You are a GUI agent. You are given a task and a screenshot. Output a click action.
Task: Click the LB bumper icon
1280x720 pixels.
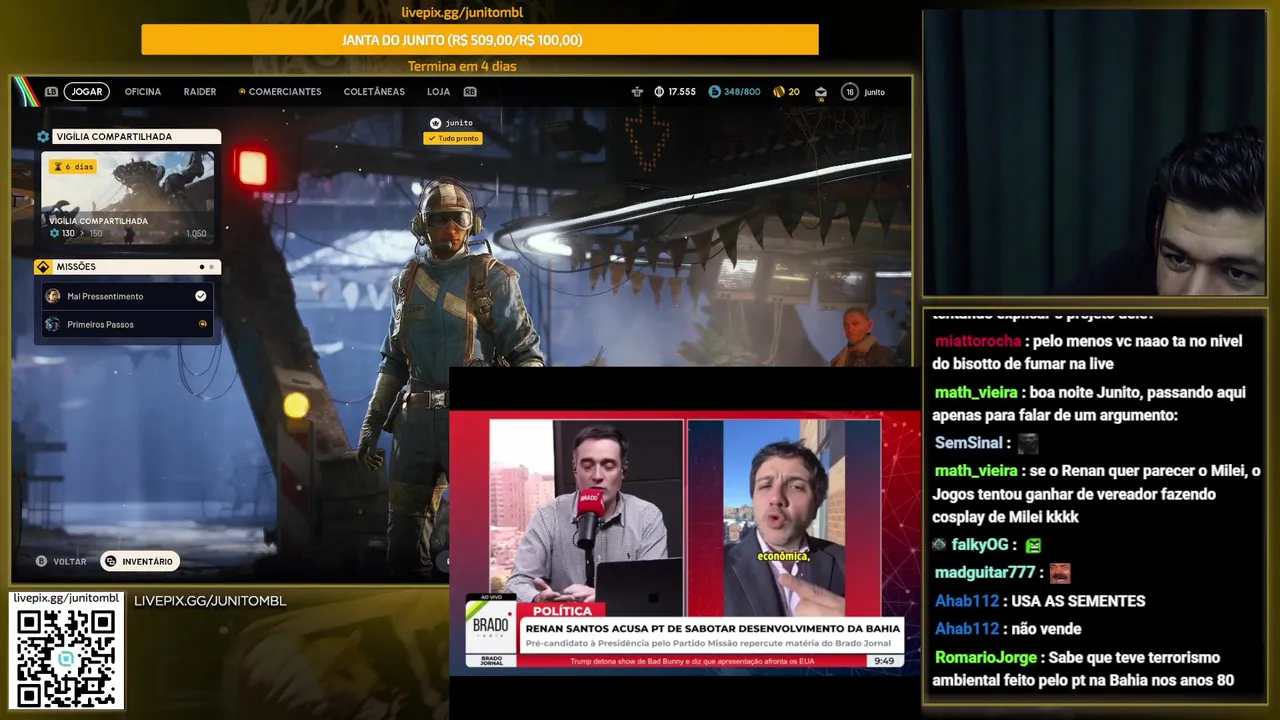coord(51,92)
